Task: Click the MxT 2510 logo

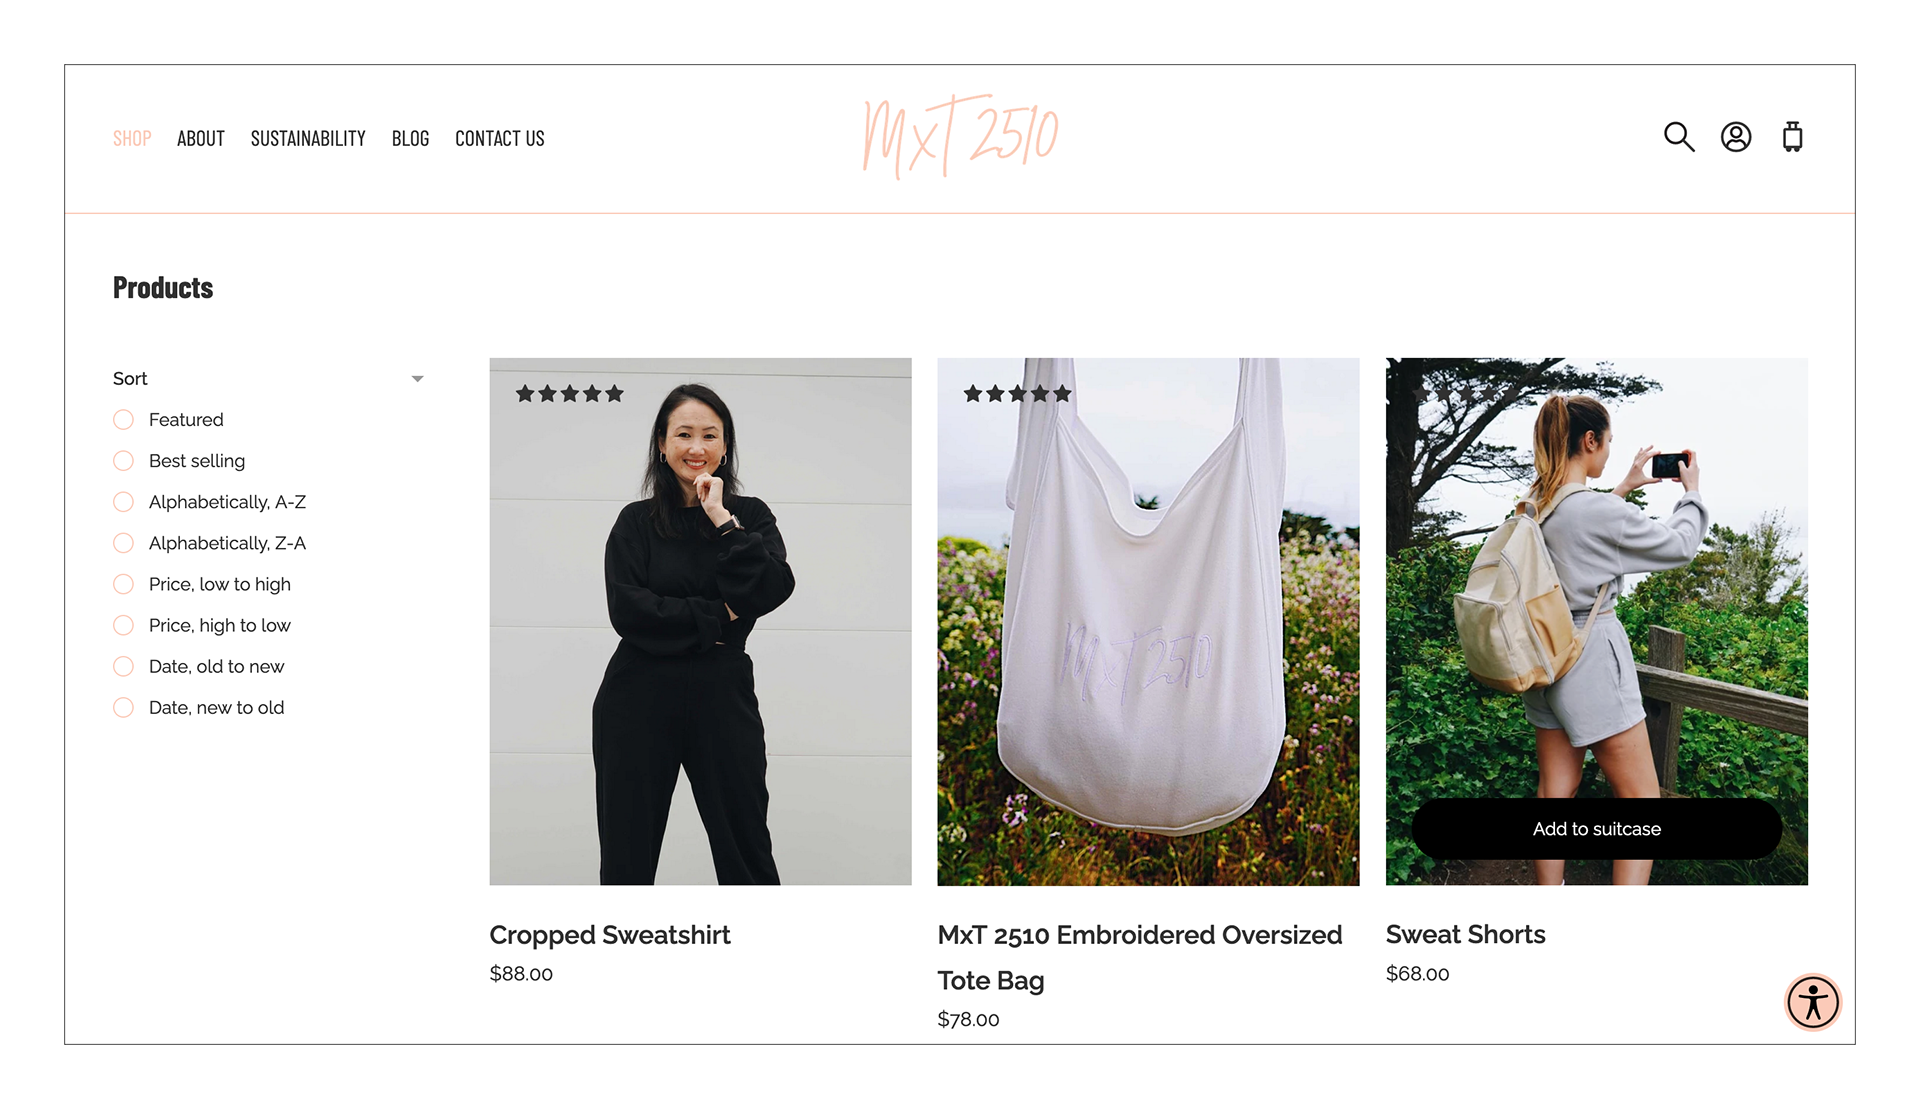Action: [961, 137]
